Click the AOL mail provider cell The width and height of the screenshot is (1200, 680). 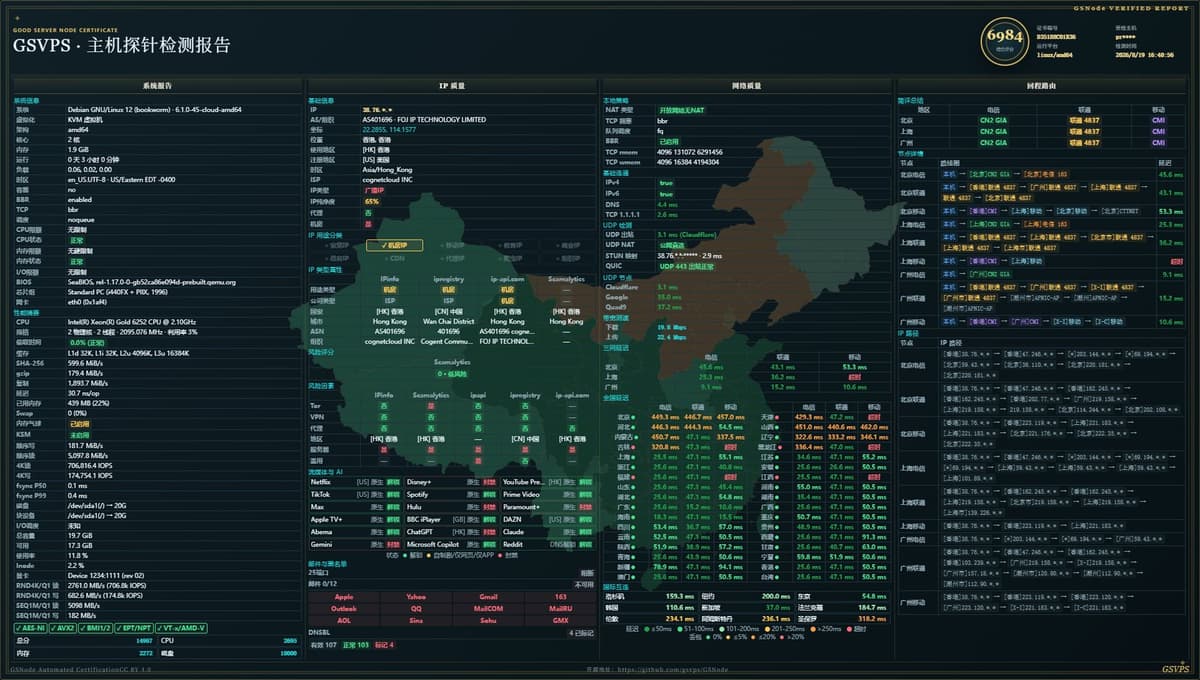tap(344, 621)
